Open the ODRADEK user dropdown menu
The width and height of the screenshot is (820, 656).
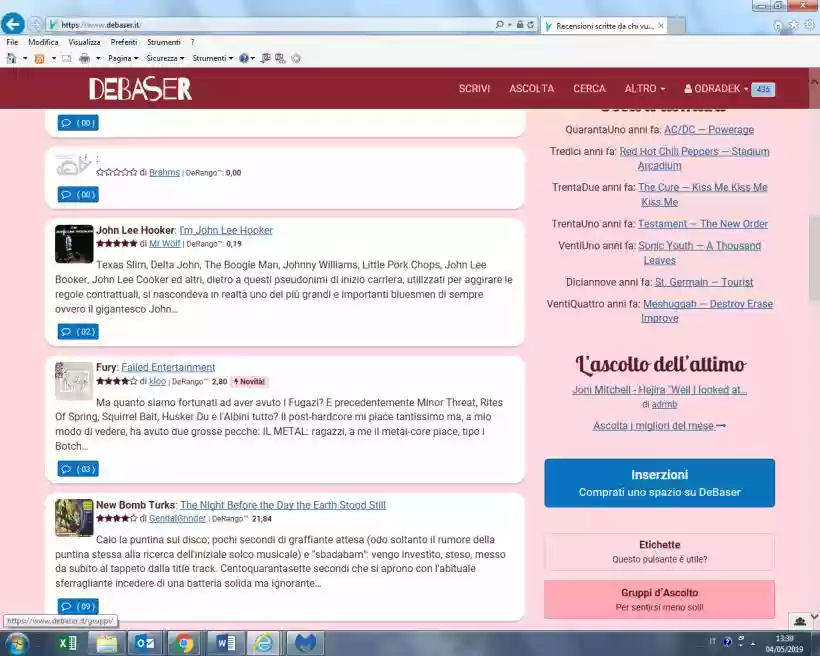(x=716, y=89)
